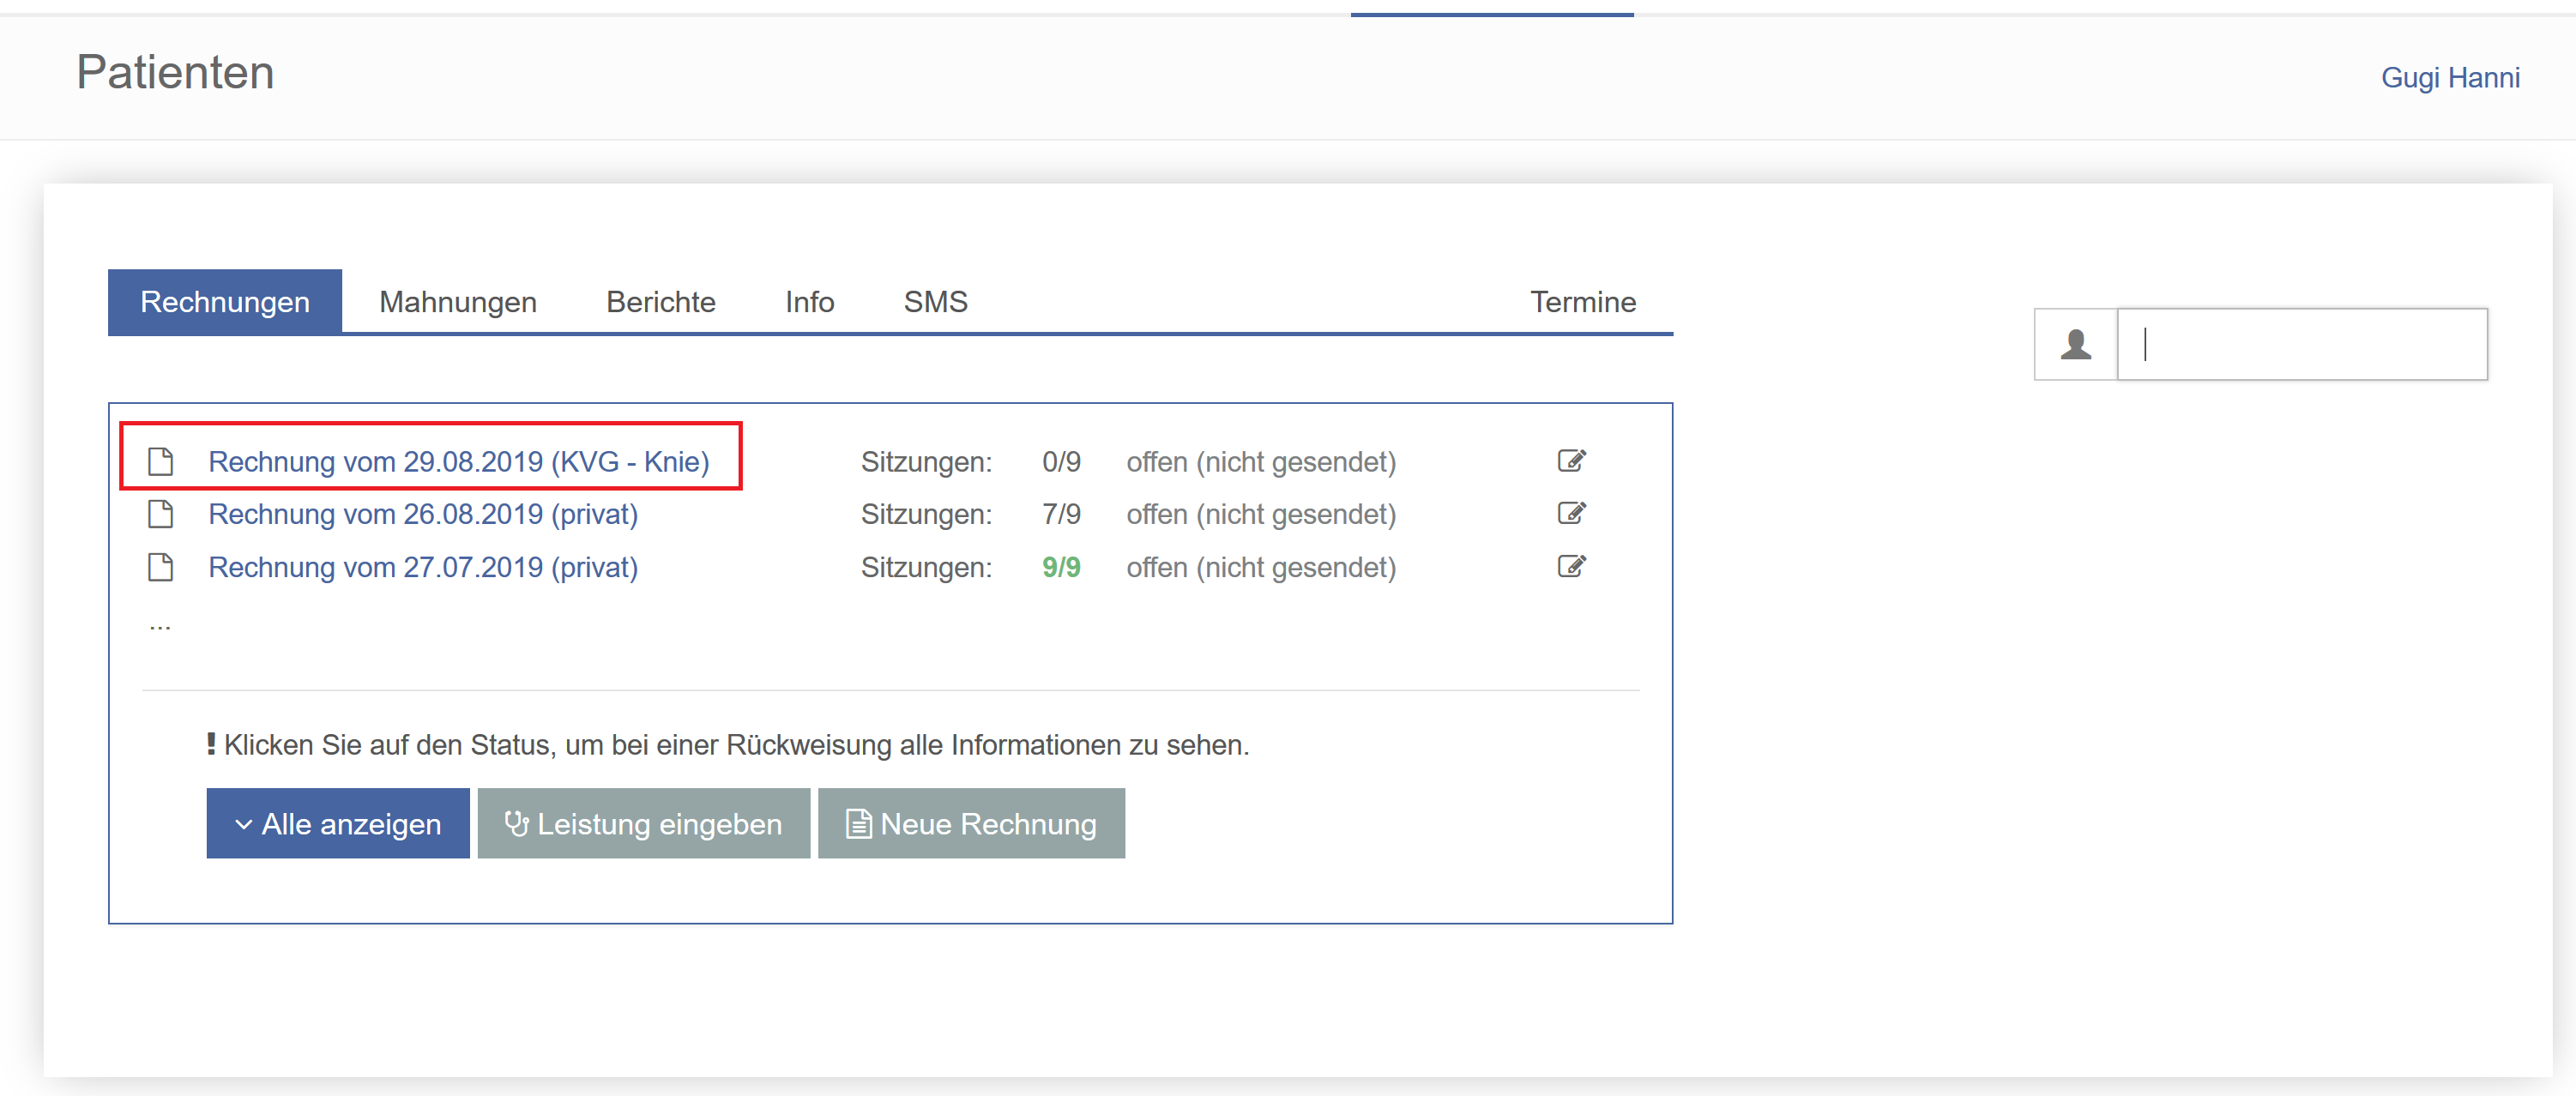The width and height of the screenshot is (2576, 1096).
Task: Click the 7/9 session count
Action: point(1061,514)
